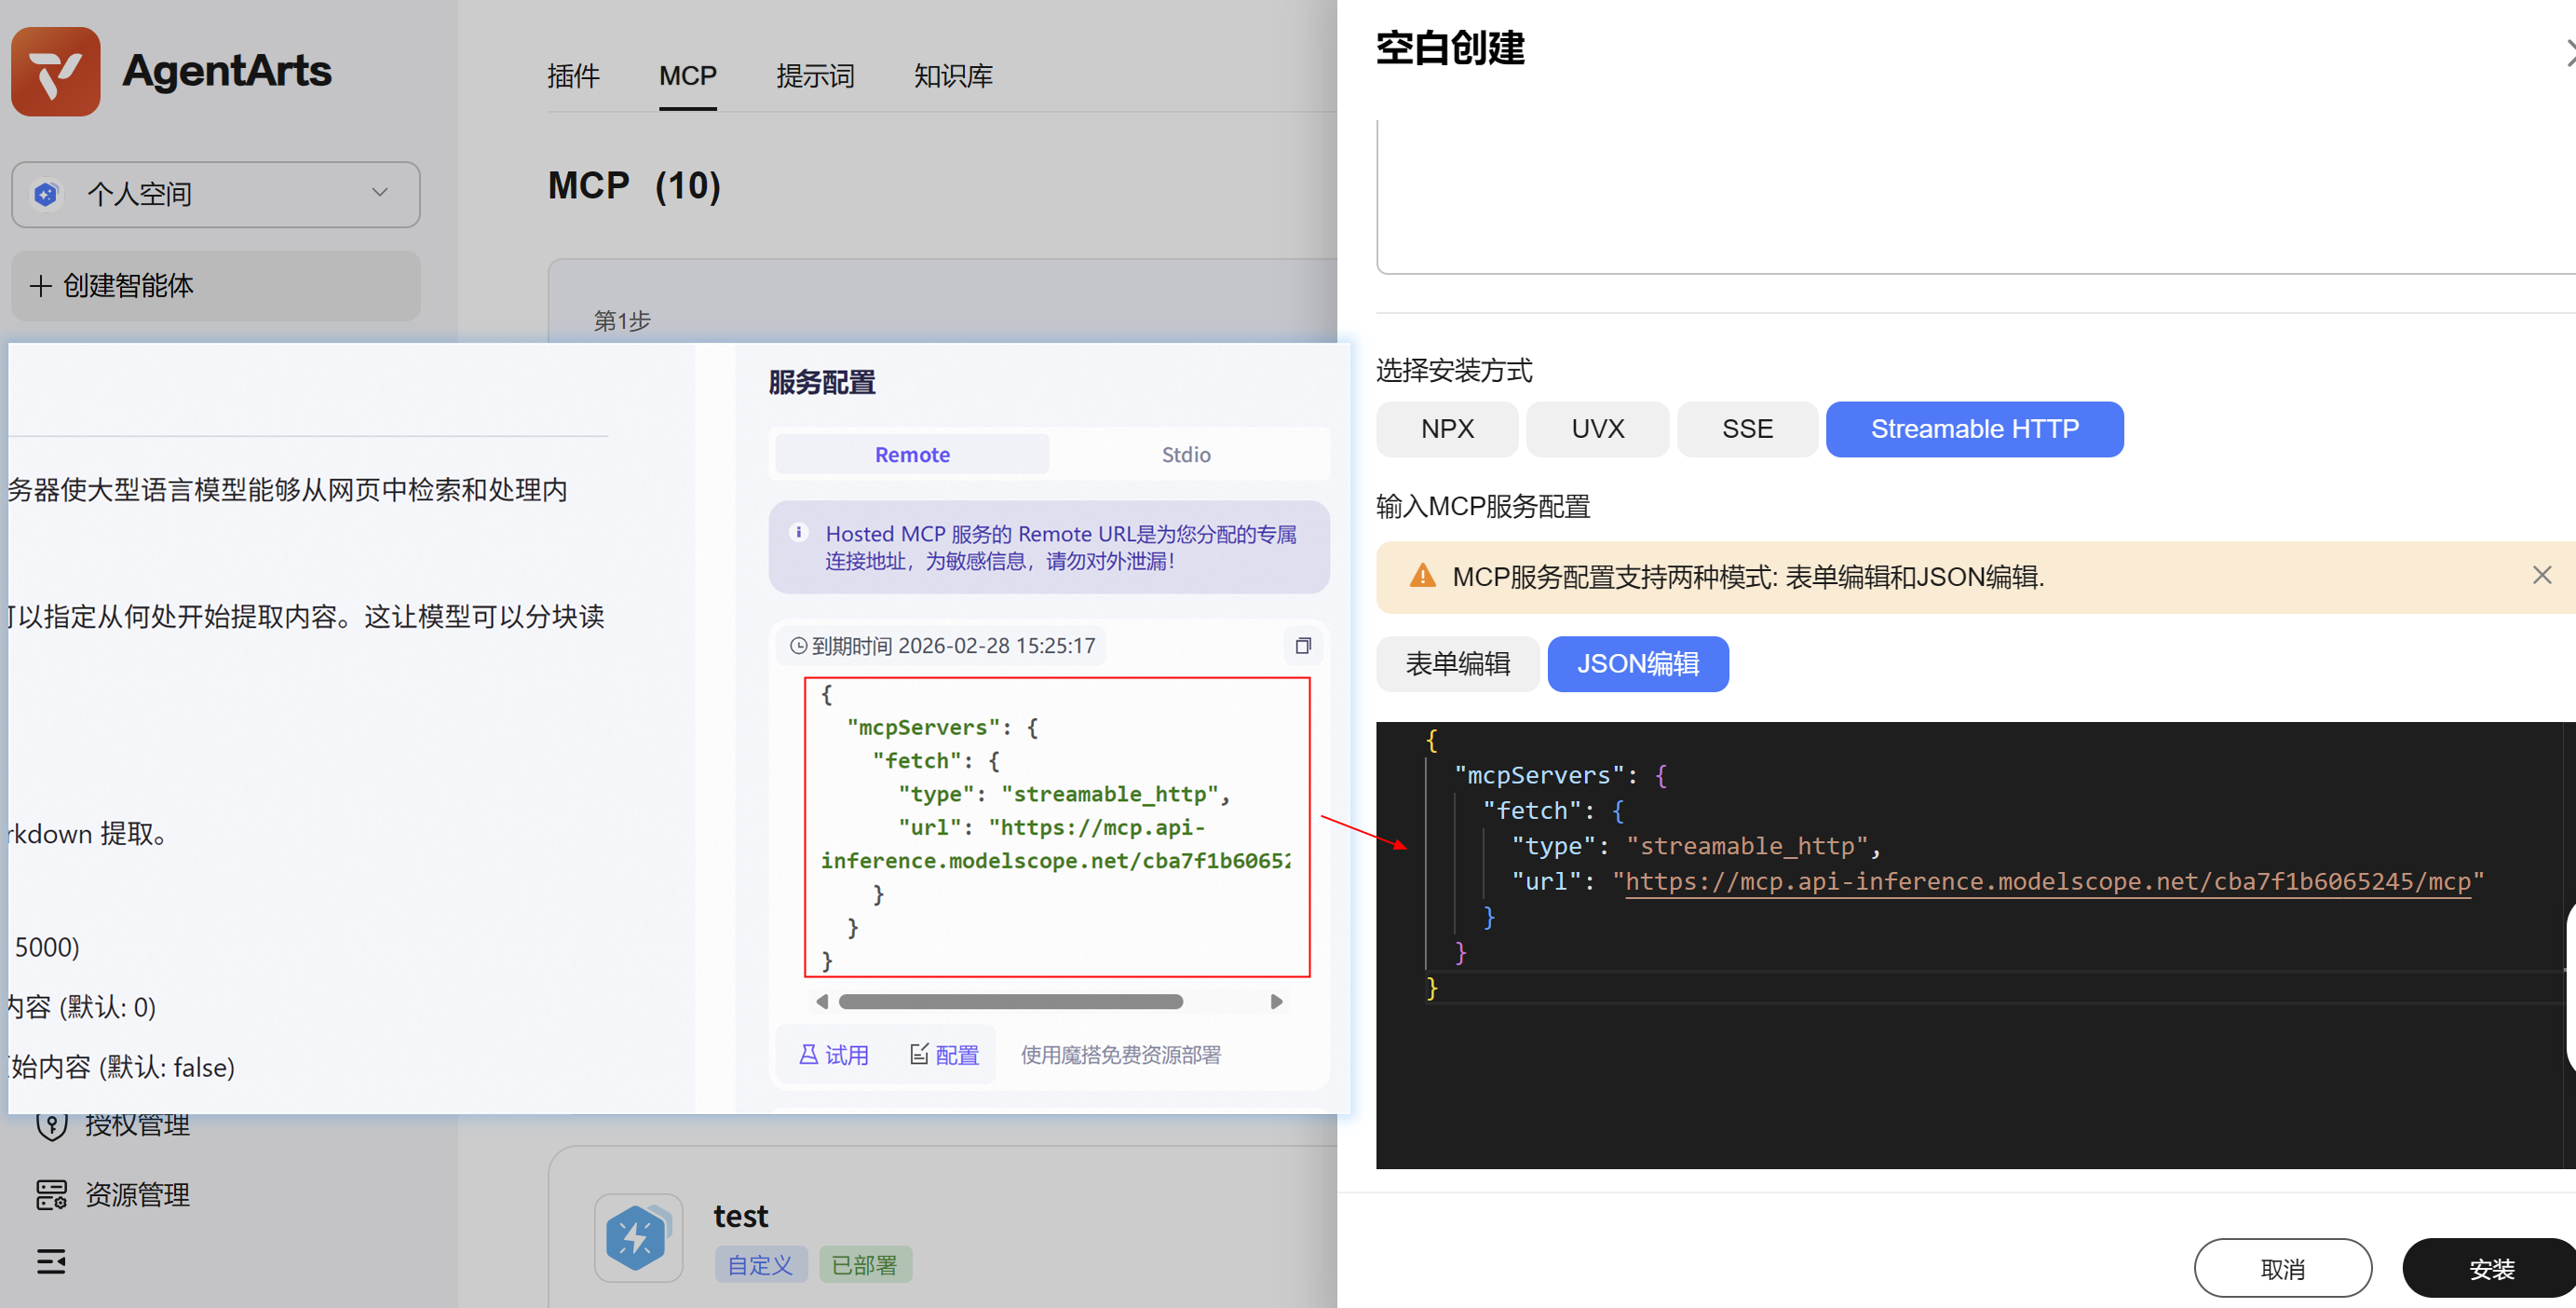Select the Remote service configuration tab
The image size is (2576, 1308).
click(x=912, y=454)
